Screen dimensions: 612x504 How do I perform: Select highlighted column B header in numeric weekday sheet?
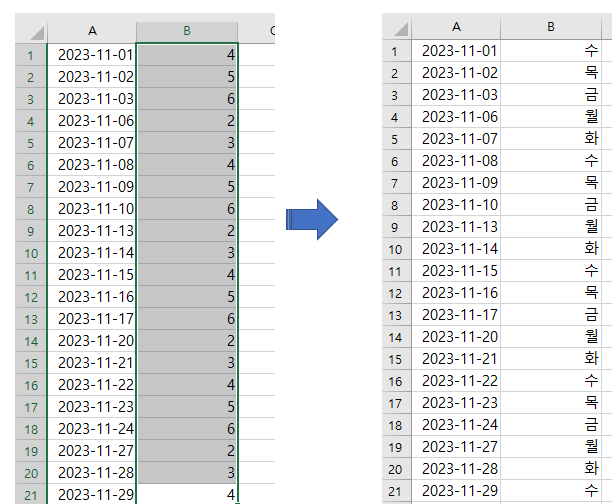187,32
